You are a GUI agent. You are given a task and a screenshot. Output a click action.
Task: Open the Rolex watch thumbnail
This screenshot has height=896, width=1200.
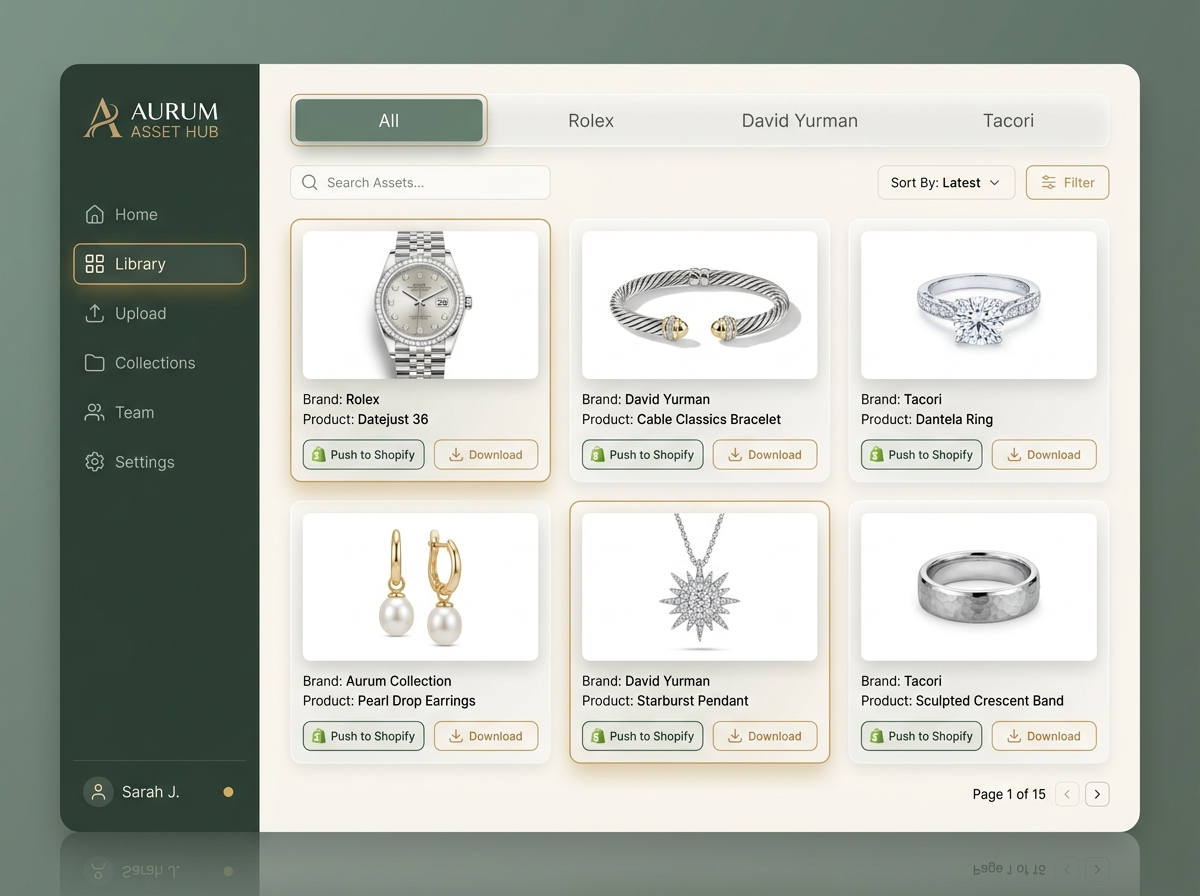[420, 305]
